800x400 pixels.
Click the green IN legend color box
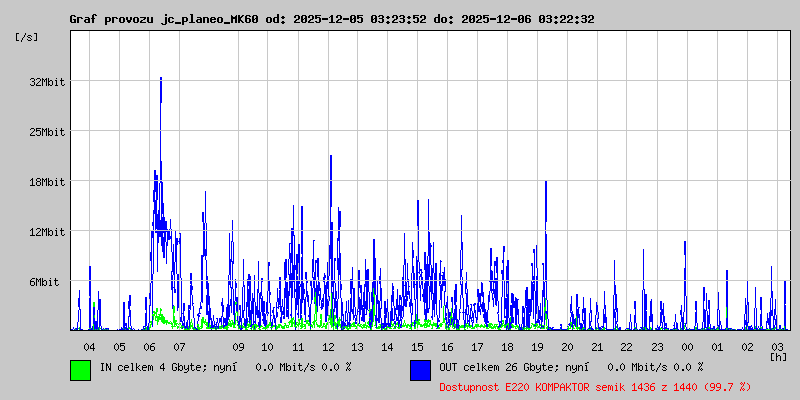[80, 369]
